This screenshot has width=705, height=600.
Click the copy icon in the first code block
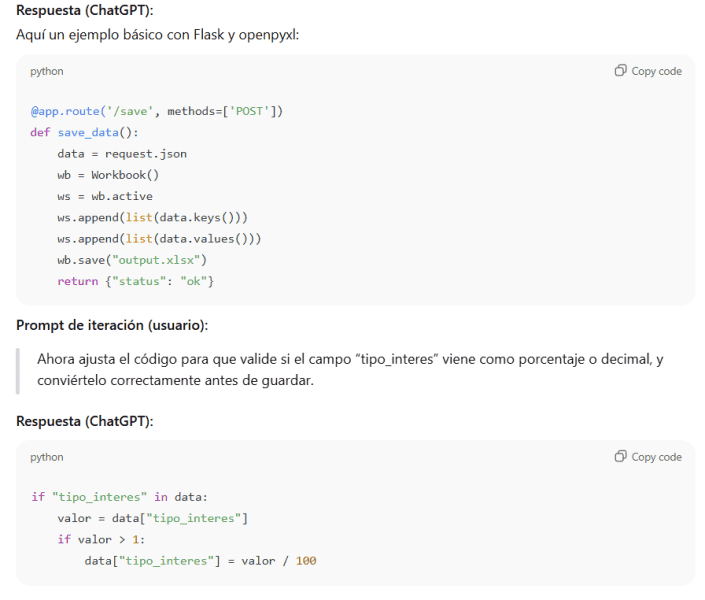(621, 71)
